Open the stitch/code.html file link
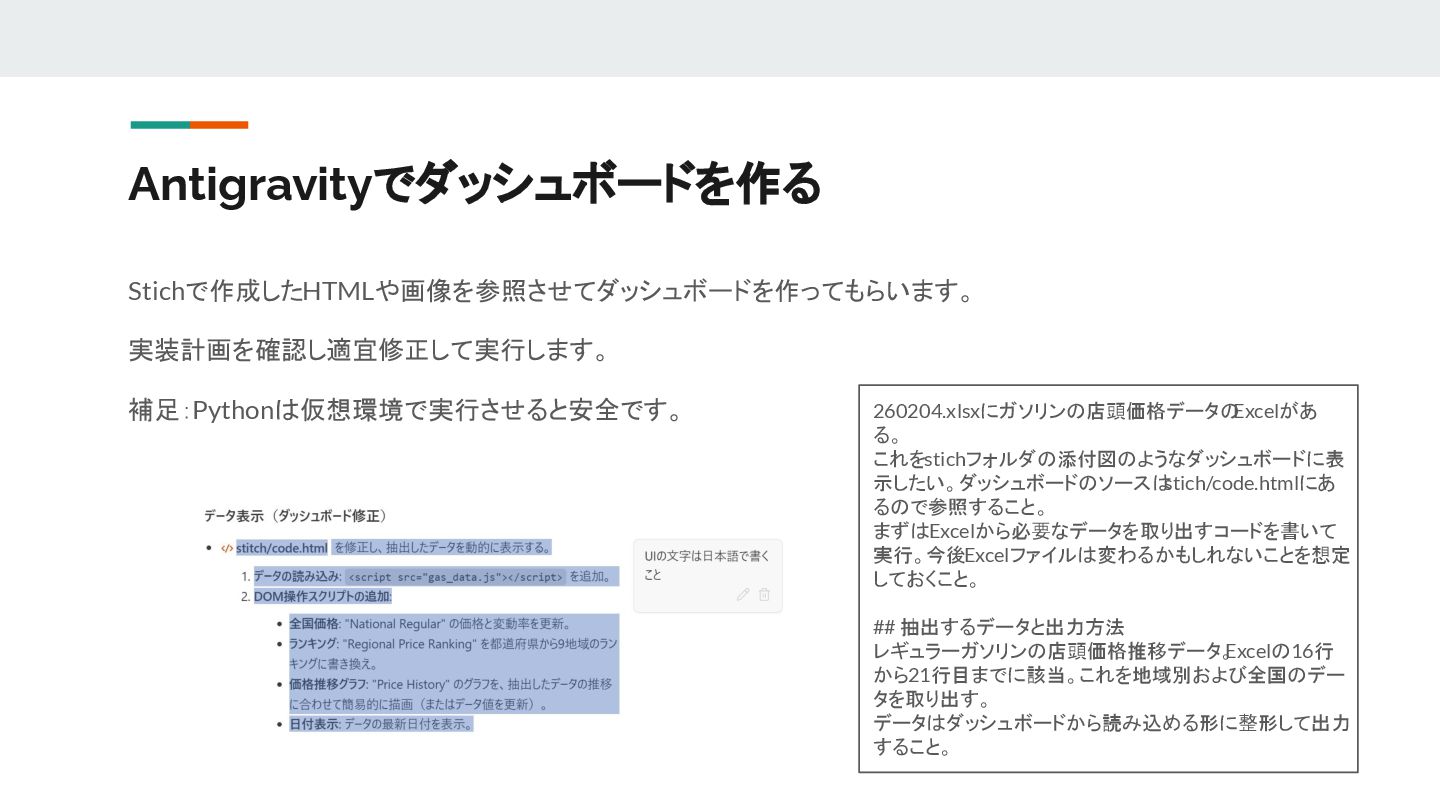 pos(281,548)
